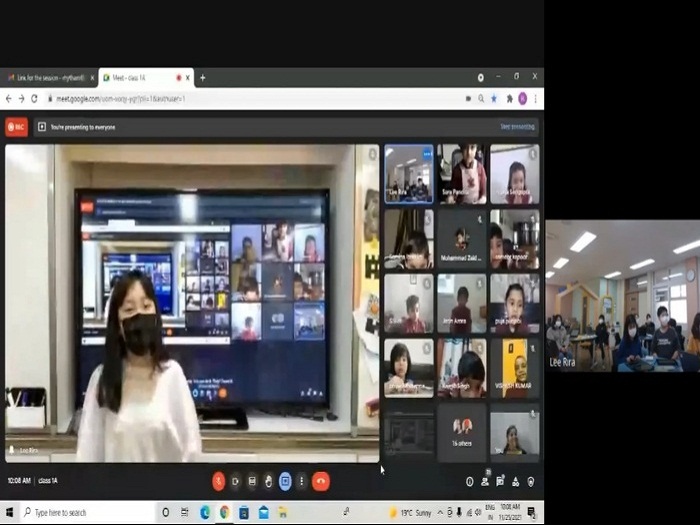Toggle the muted microphone button

pyautogui.click(x=219, y=481)
